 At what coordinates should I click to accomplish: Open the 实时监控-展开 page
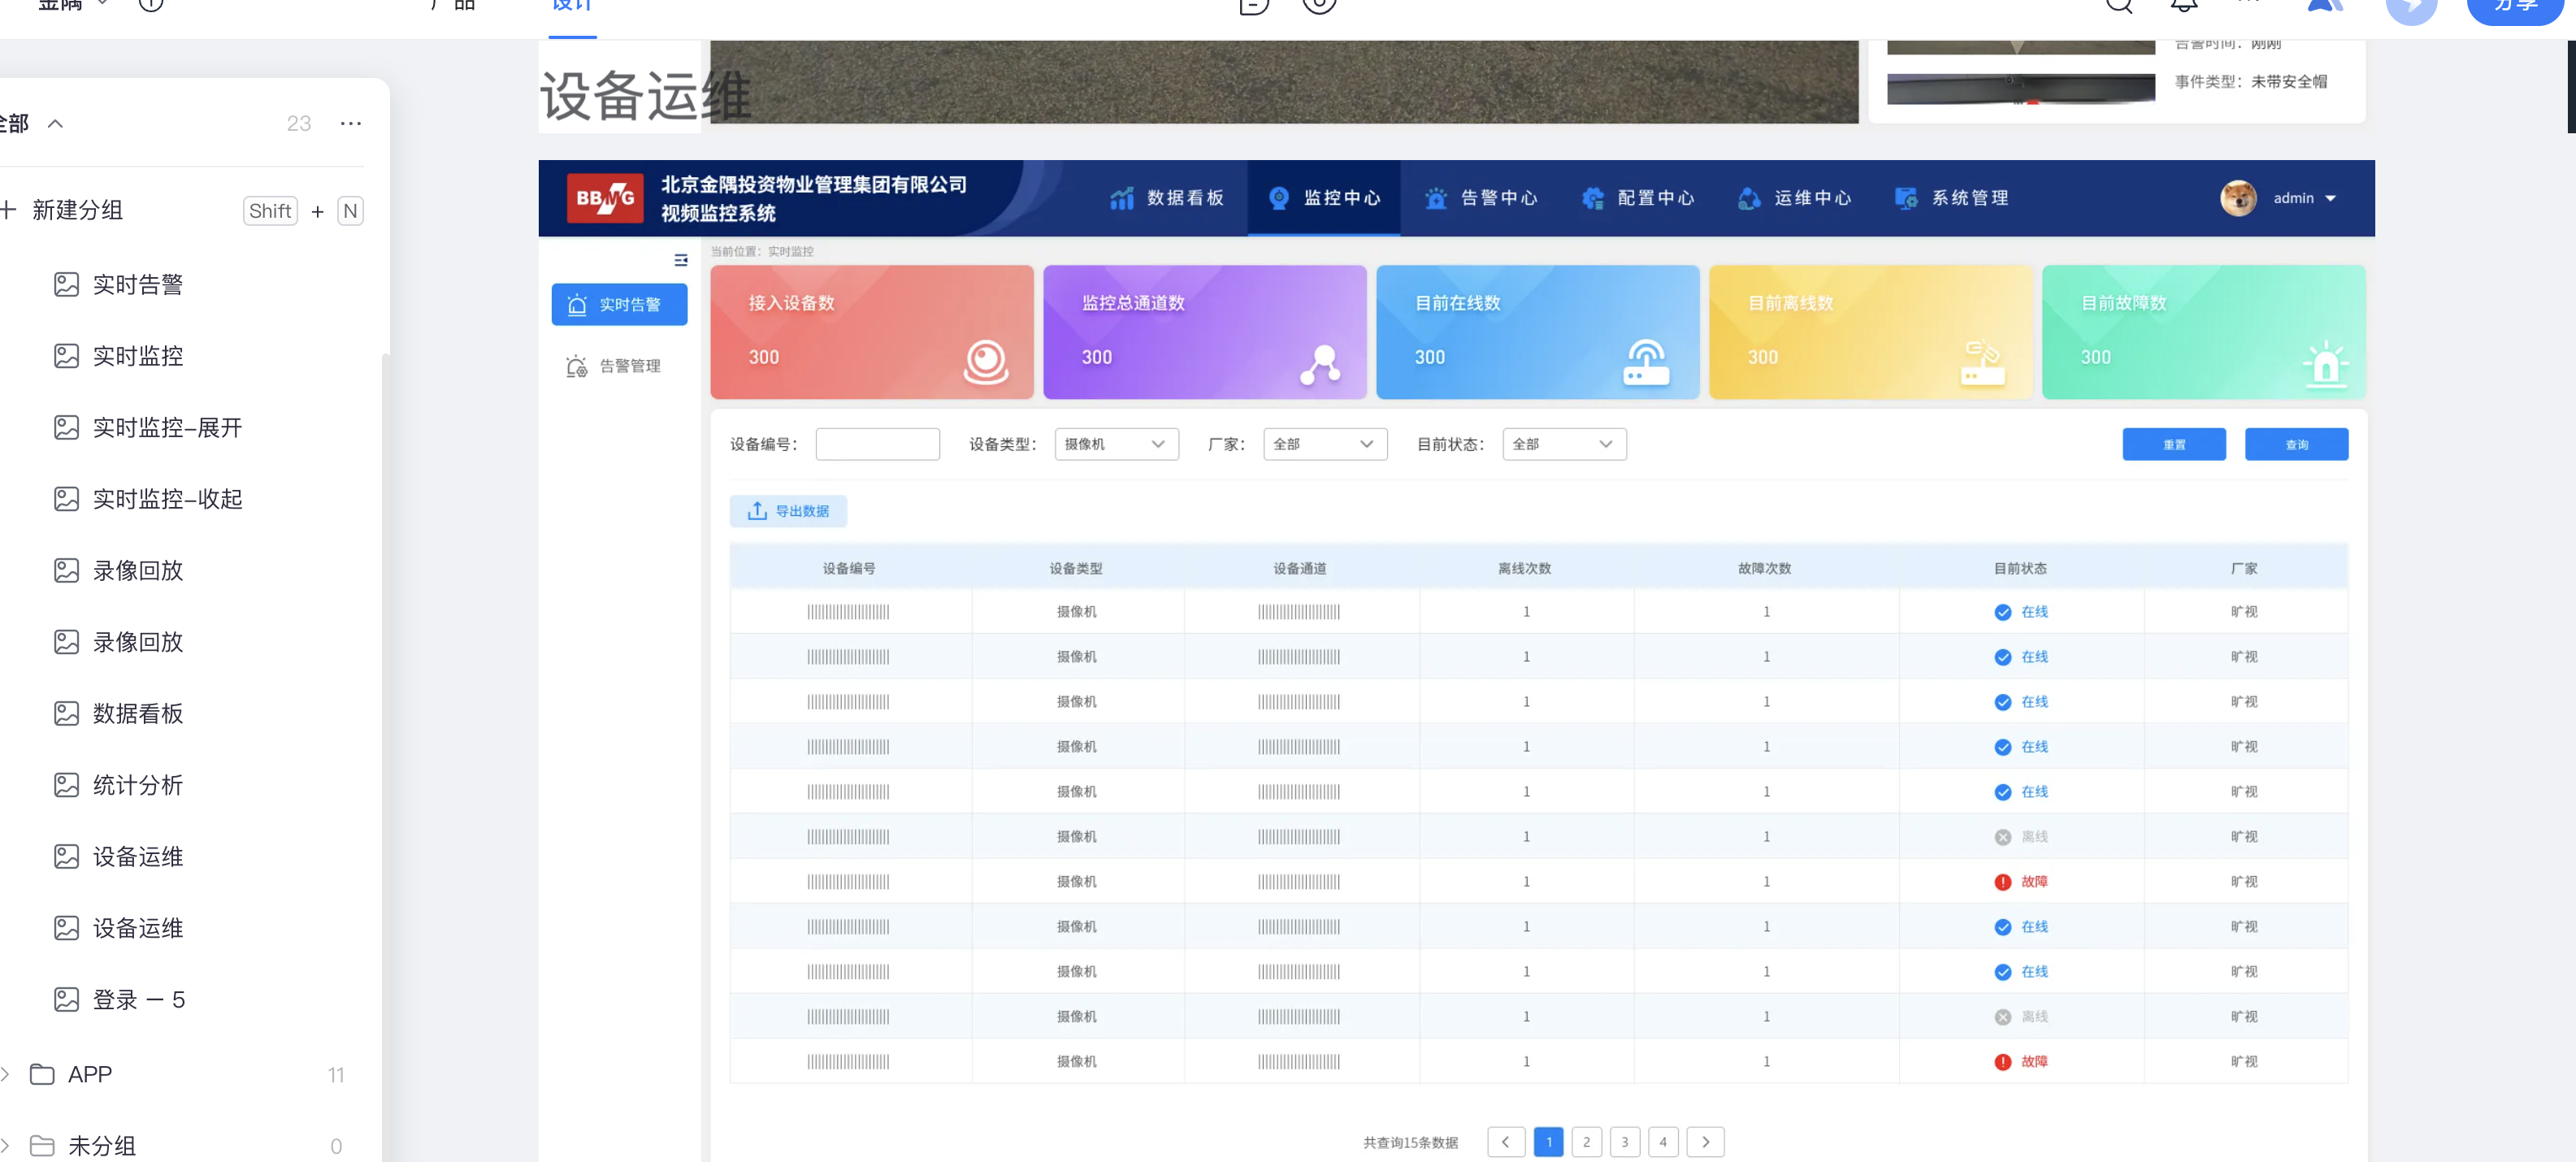tap(167, 428)
